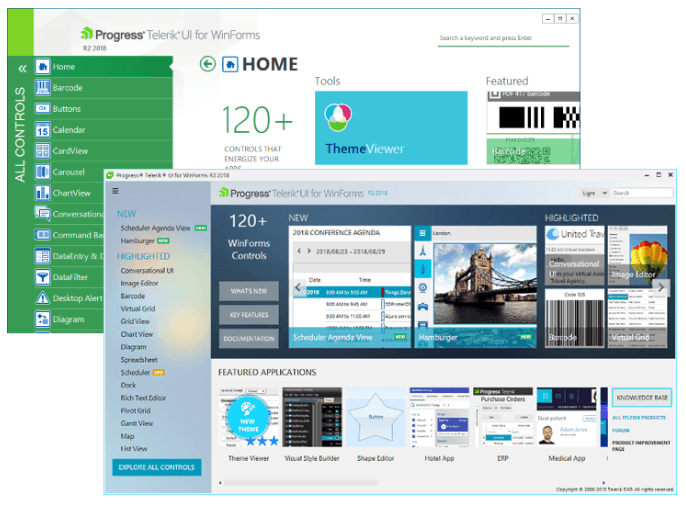Select the Diagram icon in green sidebar
The height and width of the screenshot is (514, 686).
pyautogui.click(x=42, y=319)
